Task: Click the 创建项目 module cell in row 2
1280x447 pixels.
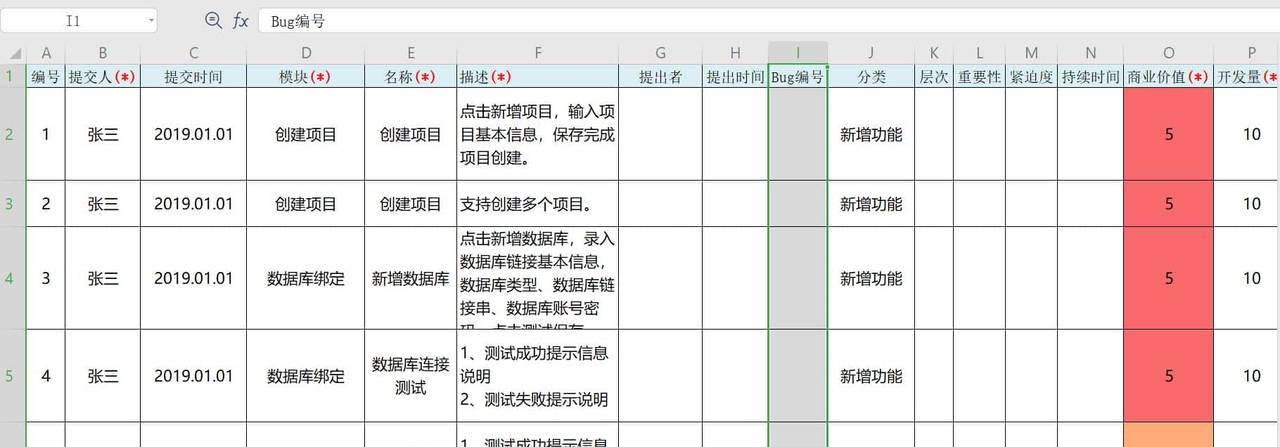Action: pos(306,134)
